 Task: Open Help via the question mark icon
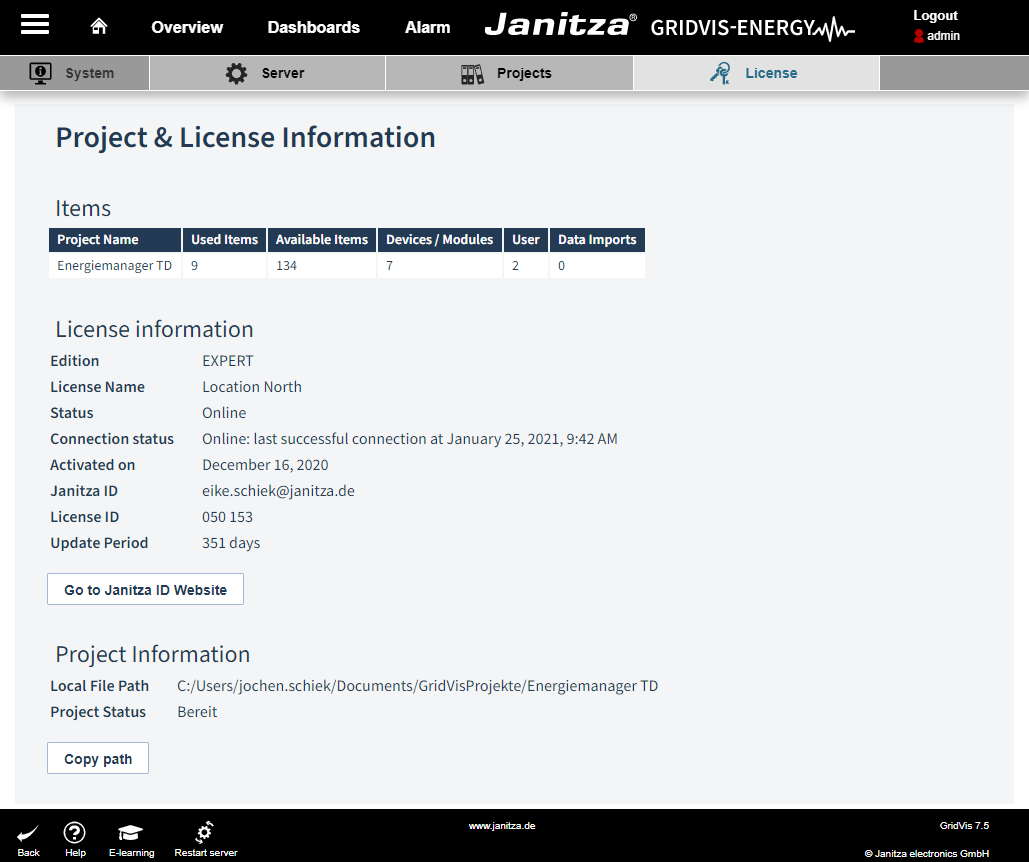pos(75,834)
